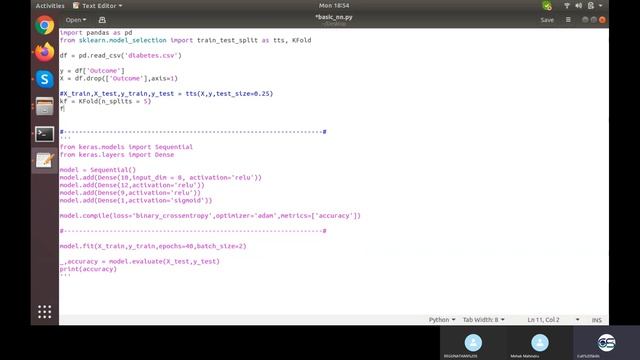Click the Dense(9,activation='relu') line
The image size is (640, 360).
point(130,193)
